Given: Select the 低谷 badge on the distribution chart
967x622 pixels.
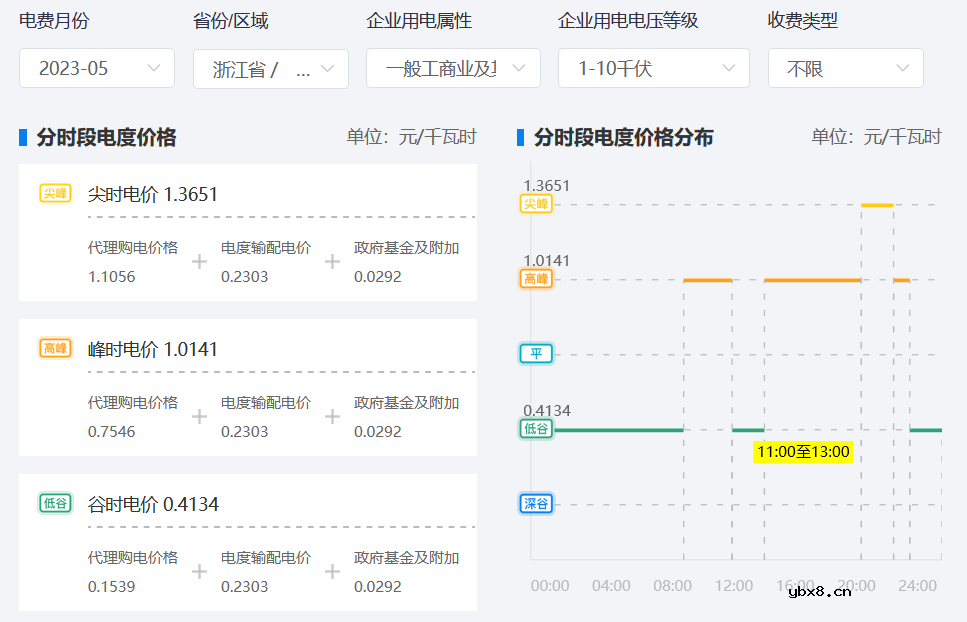Looking at the screenshot, I should point(536,428).
